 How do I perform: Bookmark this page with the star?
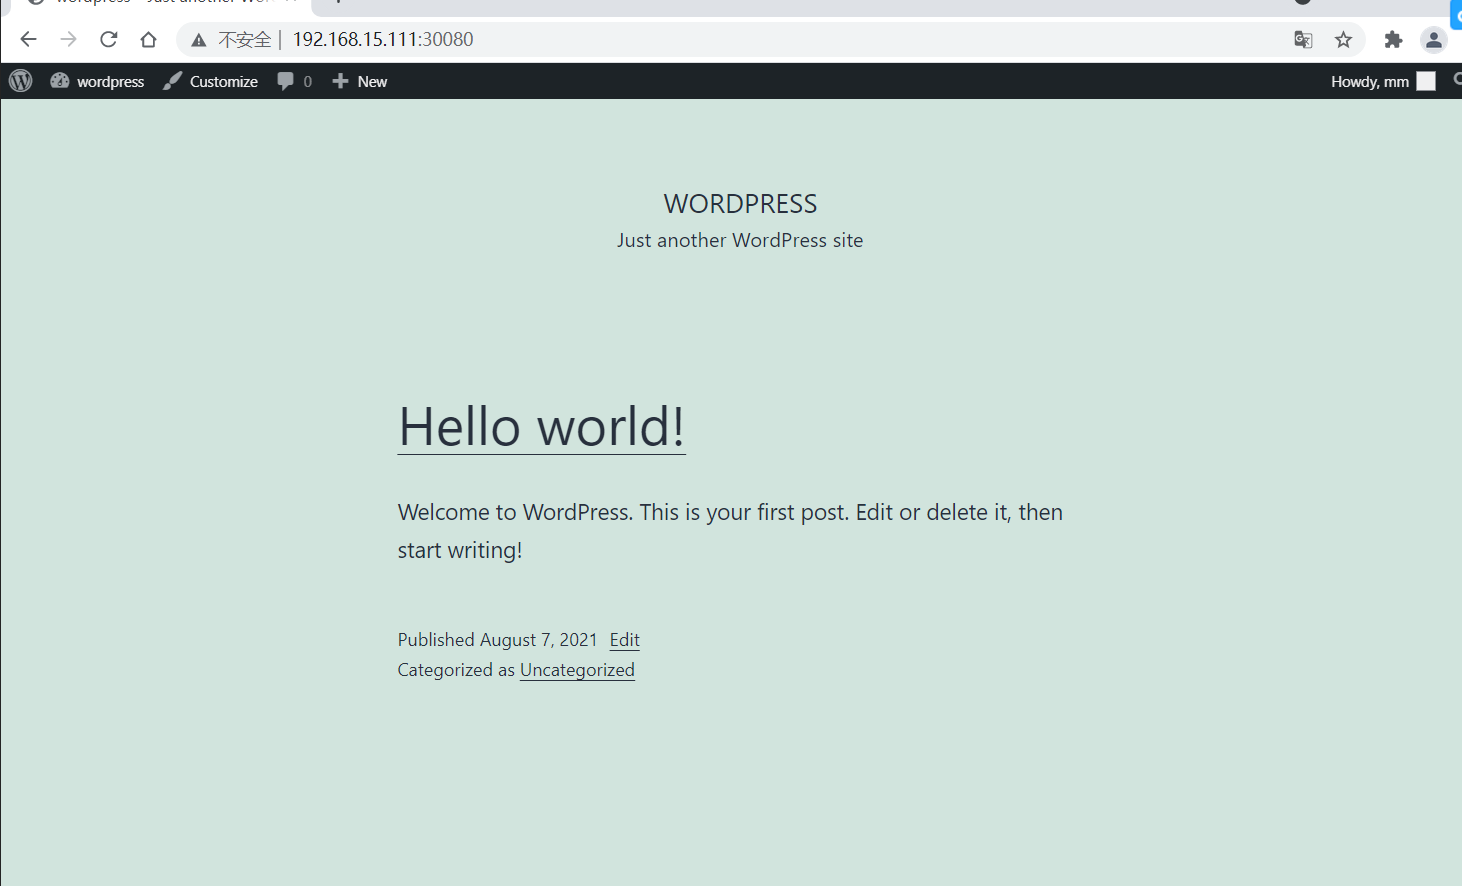click(x=1343, y=40)
